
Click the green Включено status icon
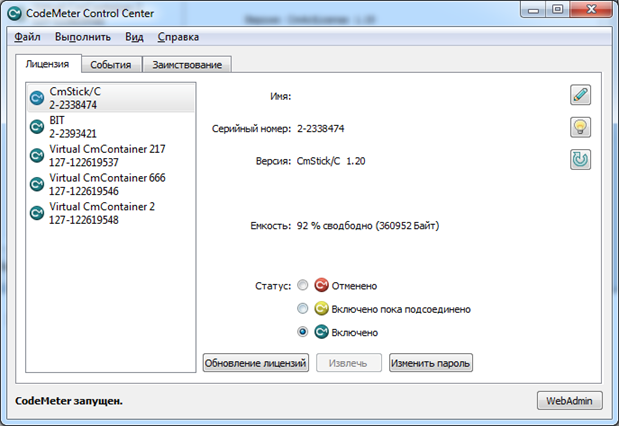[x=321, y=332]
